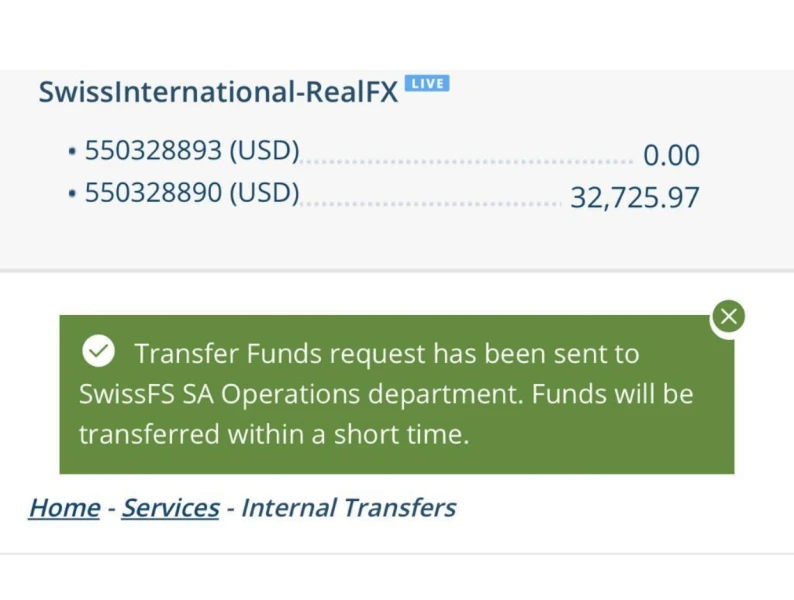Click the gray account summary panel
Image resolution: width=794 pixels, height=600 pixels.
[400, 240]
